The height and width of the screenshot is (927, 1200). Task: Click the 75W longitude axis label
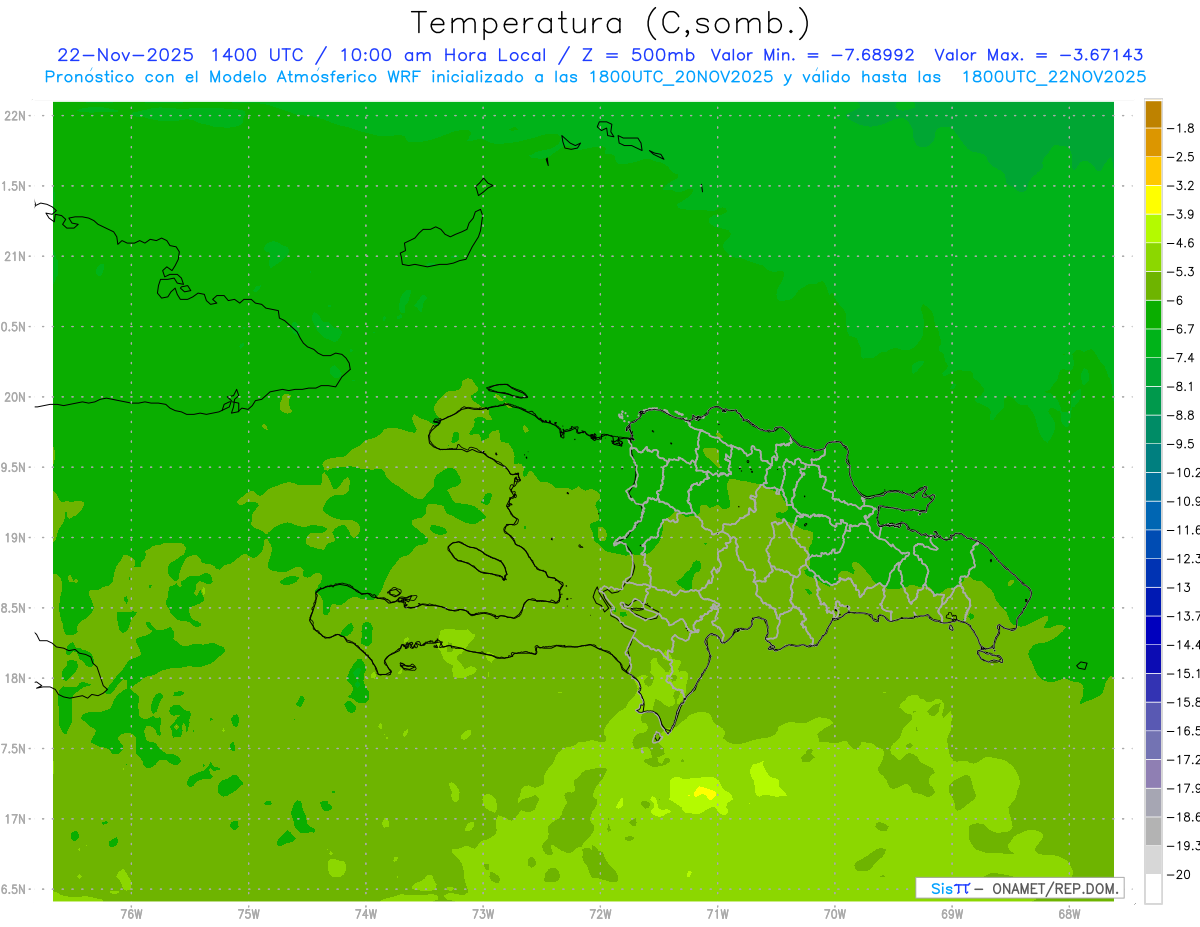249,914
